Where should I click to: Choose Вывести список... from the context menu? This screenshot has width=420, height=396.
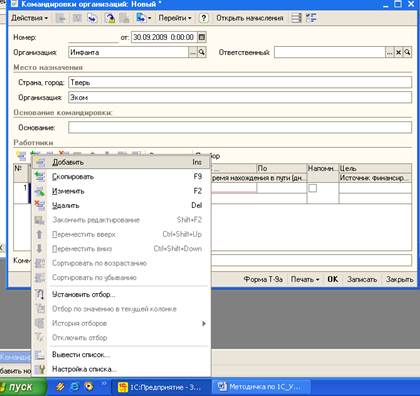(x=121, y=355)
